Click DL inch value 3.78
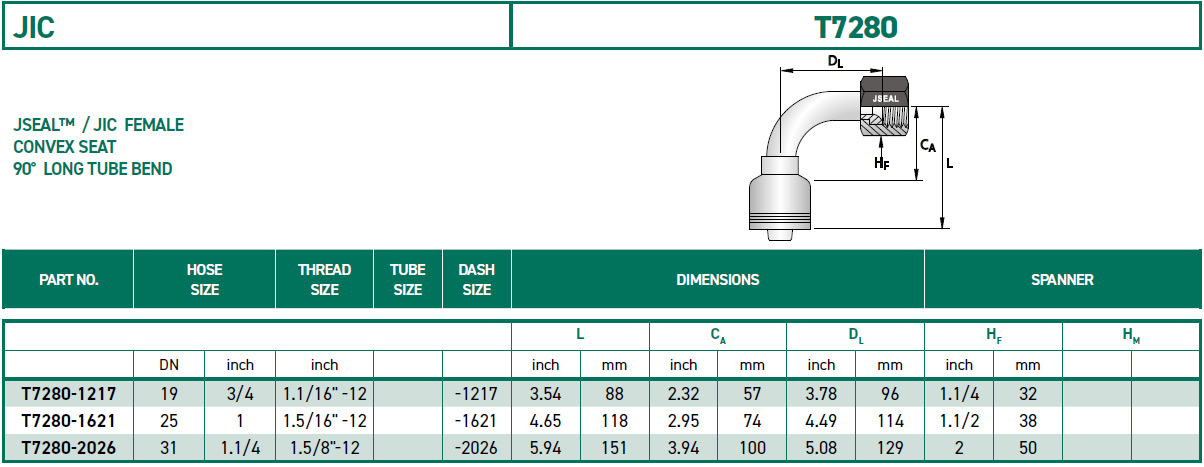Viewport: 1204px width, 467px height. (821, 394)
